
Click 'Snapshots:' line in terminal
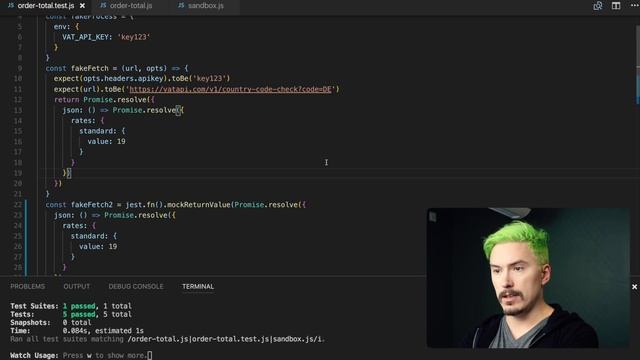click(x=51, y=322)
